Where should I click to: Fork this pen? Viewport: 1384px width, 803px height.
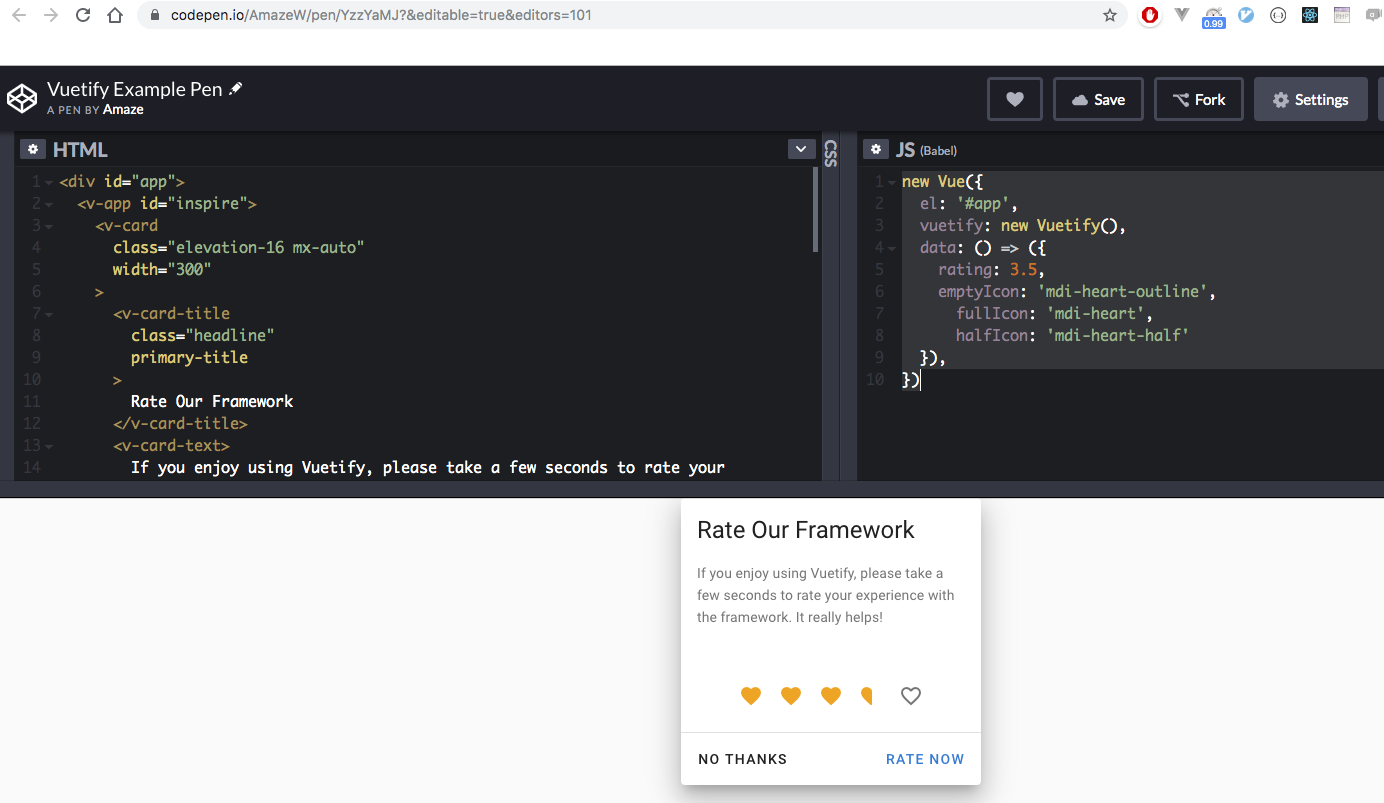coord(1199,99)
